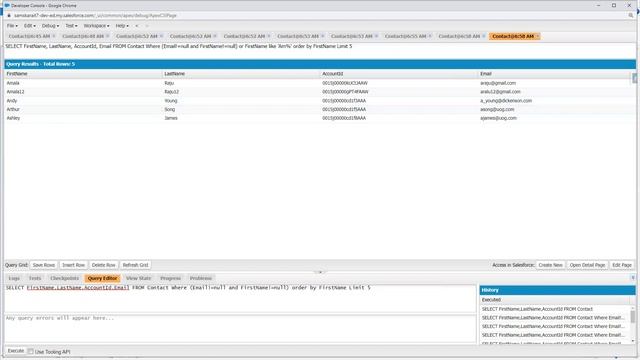This screenshot has width=640, height=360.
Task: Select the 'Song' LastName cell
Action: tap(241, 109)
